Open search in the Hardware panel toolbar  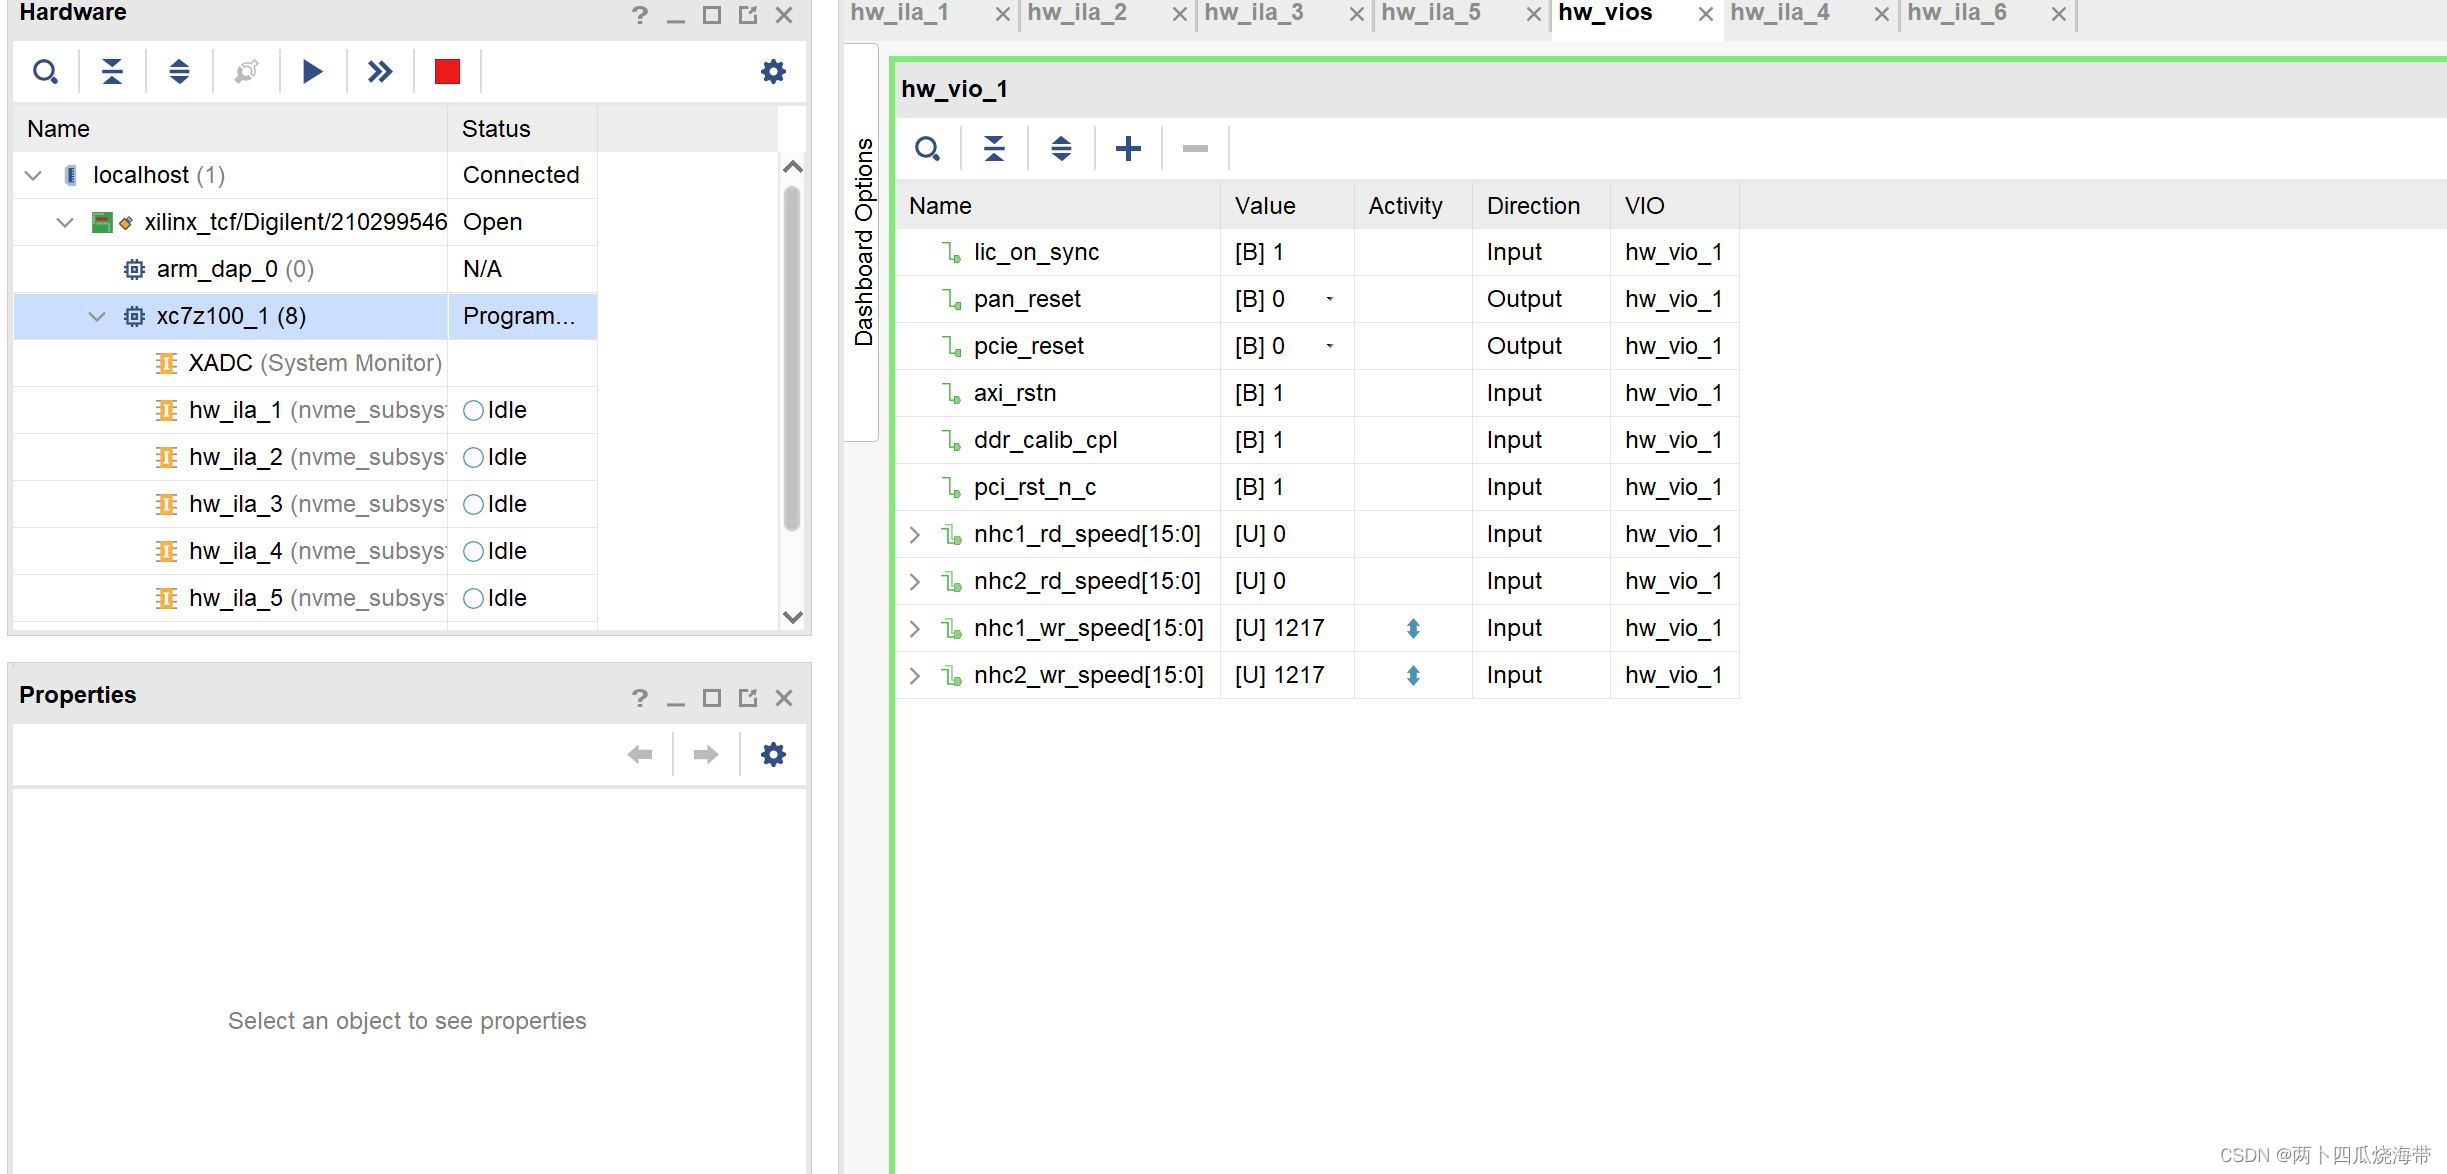click(45, 72)
